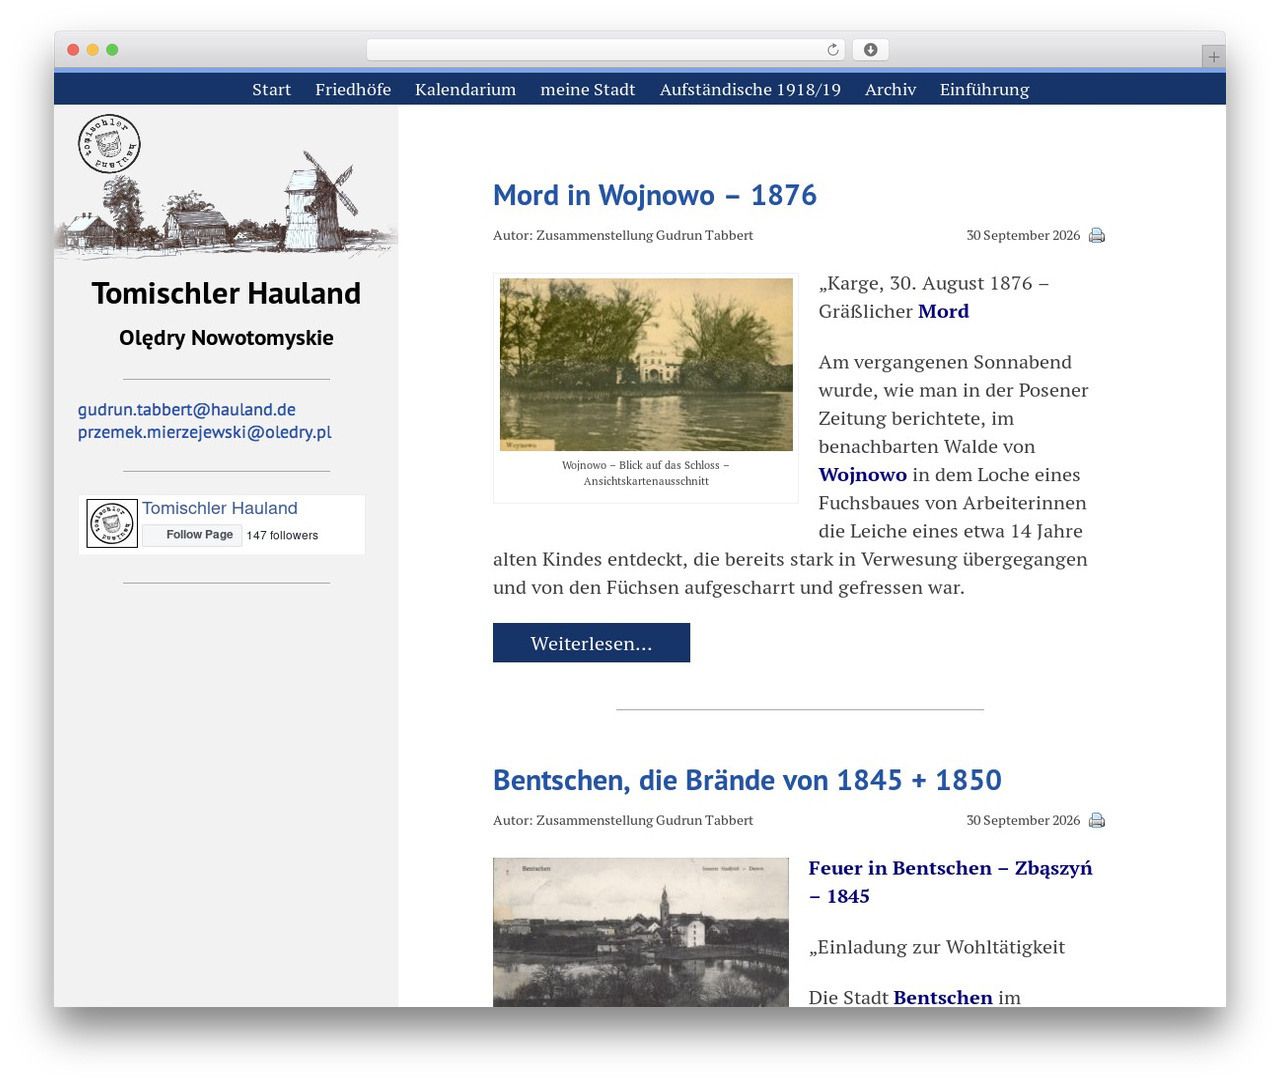Open Aufständische 1918/19 page

pos(750,89)
